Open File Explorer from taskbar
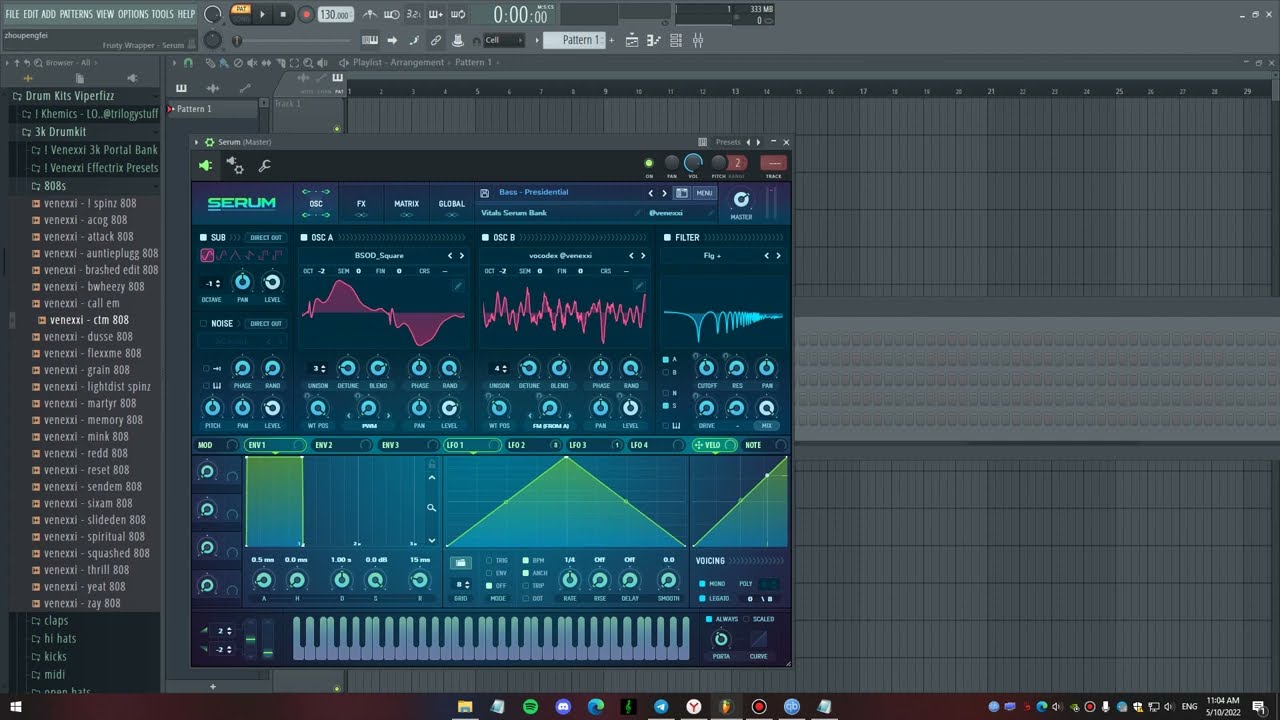Screen dimensions: 1280x720 click(465, 707)
